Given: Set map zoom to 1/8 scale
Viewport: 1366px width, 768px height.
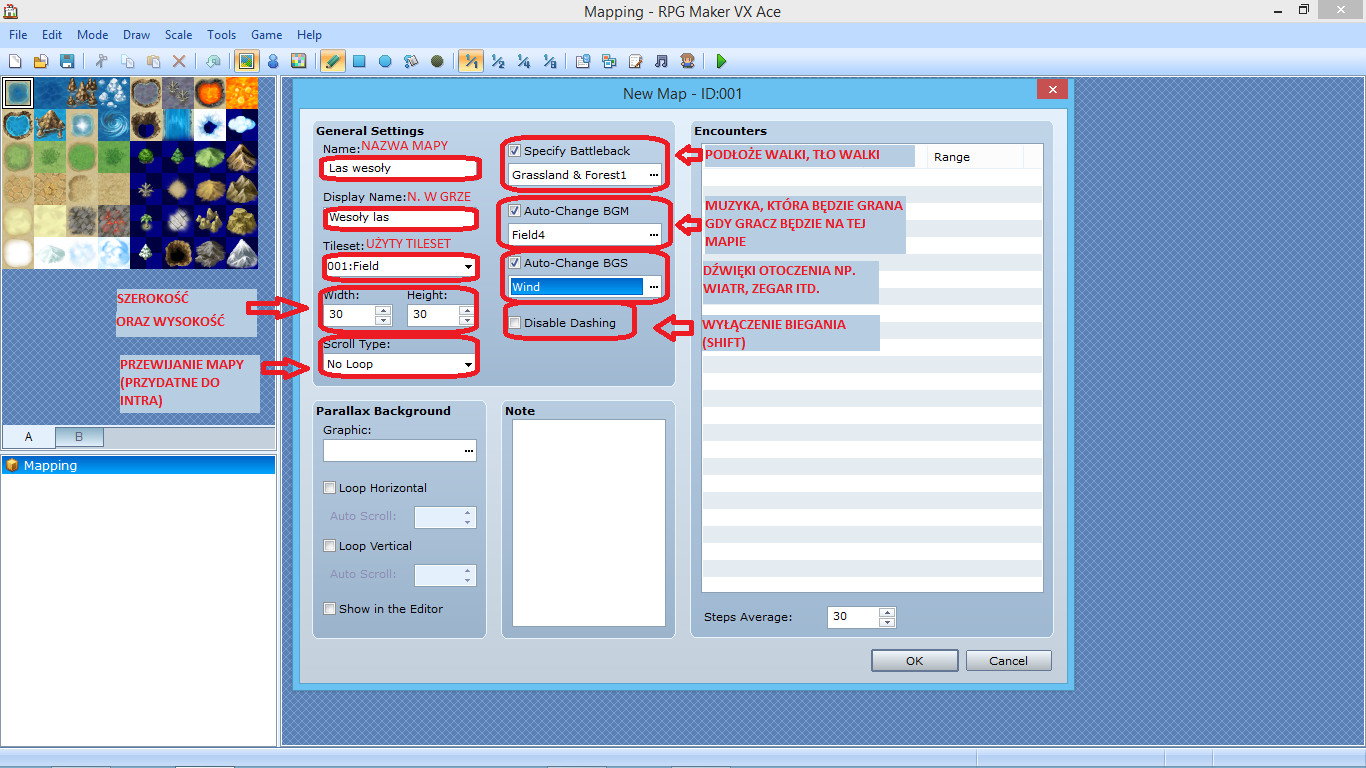Looking at the screenshot, I should click(x=550, y=61).
